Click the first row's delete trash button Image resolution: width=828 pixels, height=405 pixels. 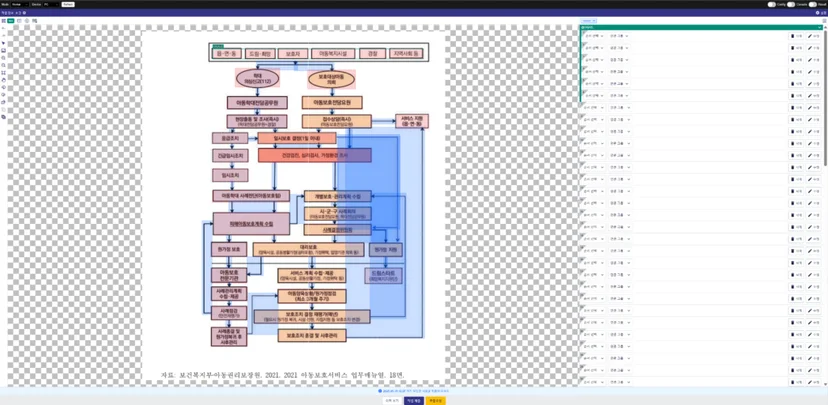pyautogui.click(x=796, y=35)
